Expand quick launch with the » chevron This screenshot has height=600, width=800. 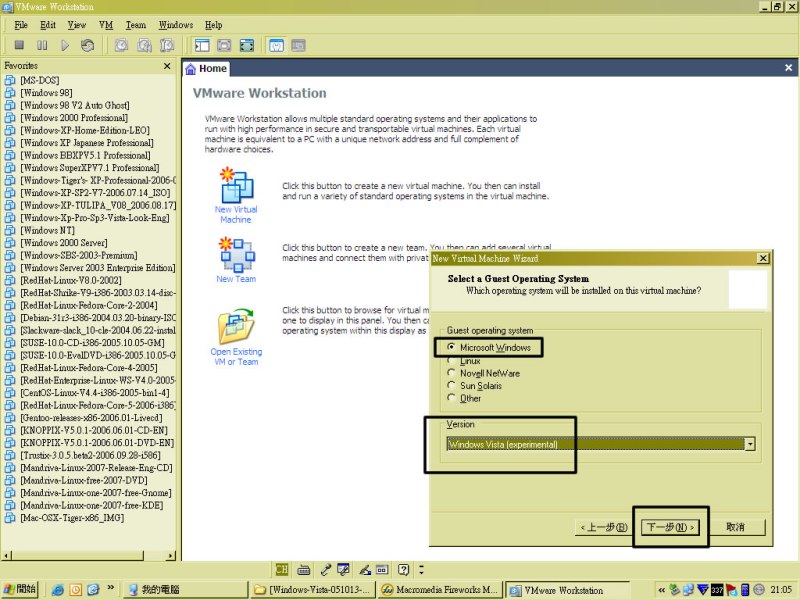[110, 588]
